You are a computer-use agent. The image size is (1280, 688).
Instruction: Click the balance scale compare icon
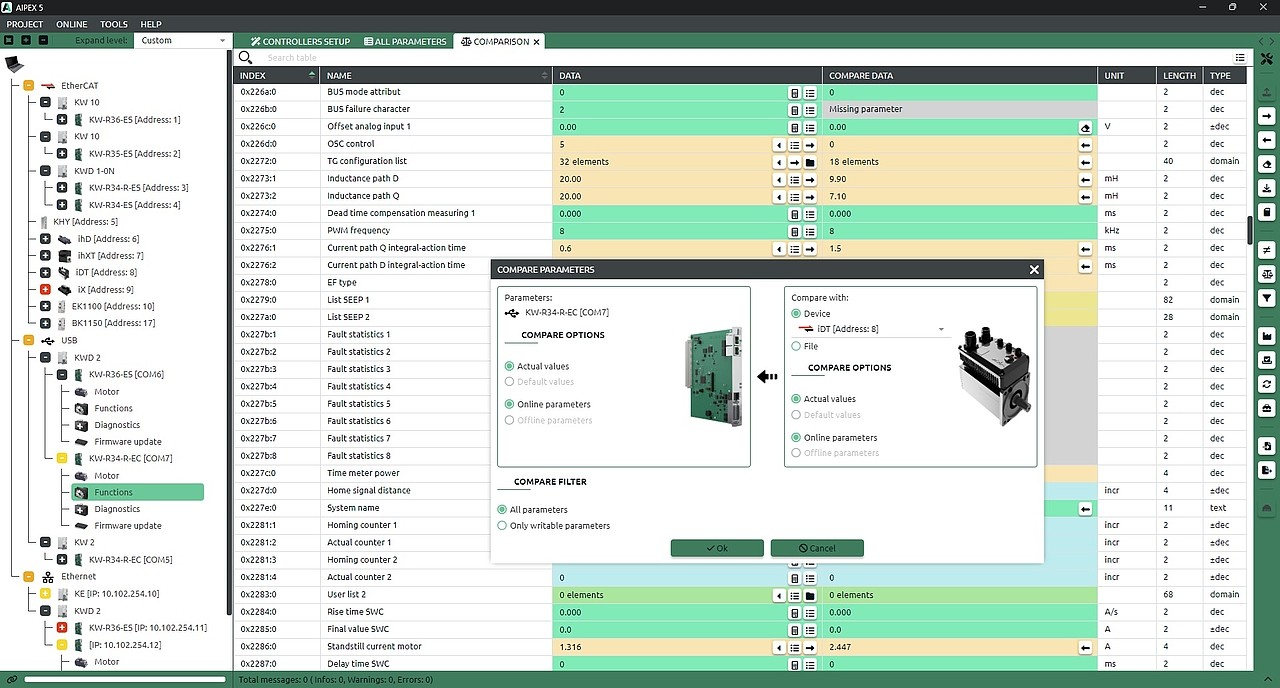click(x=1267, y=273)
